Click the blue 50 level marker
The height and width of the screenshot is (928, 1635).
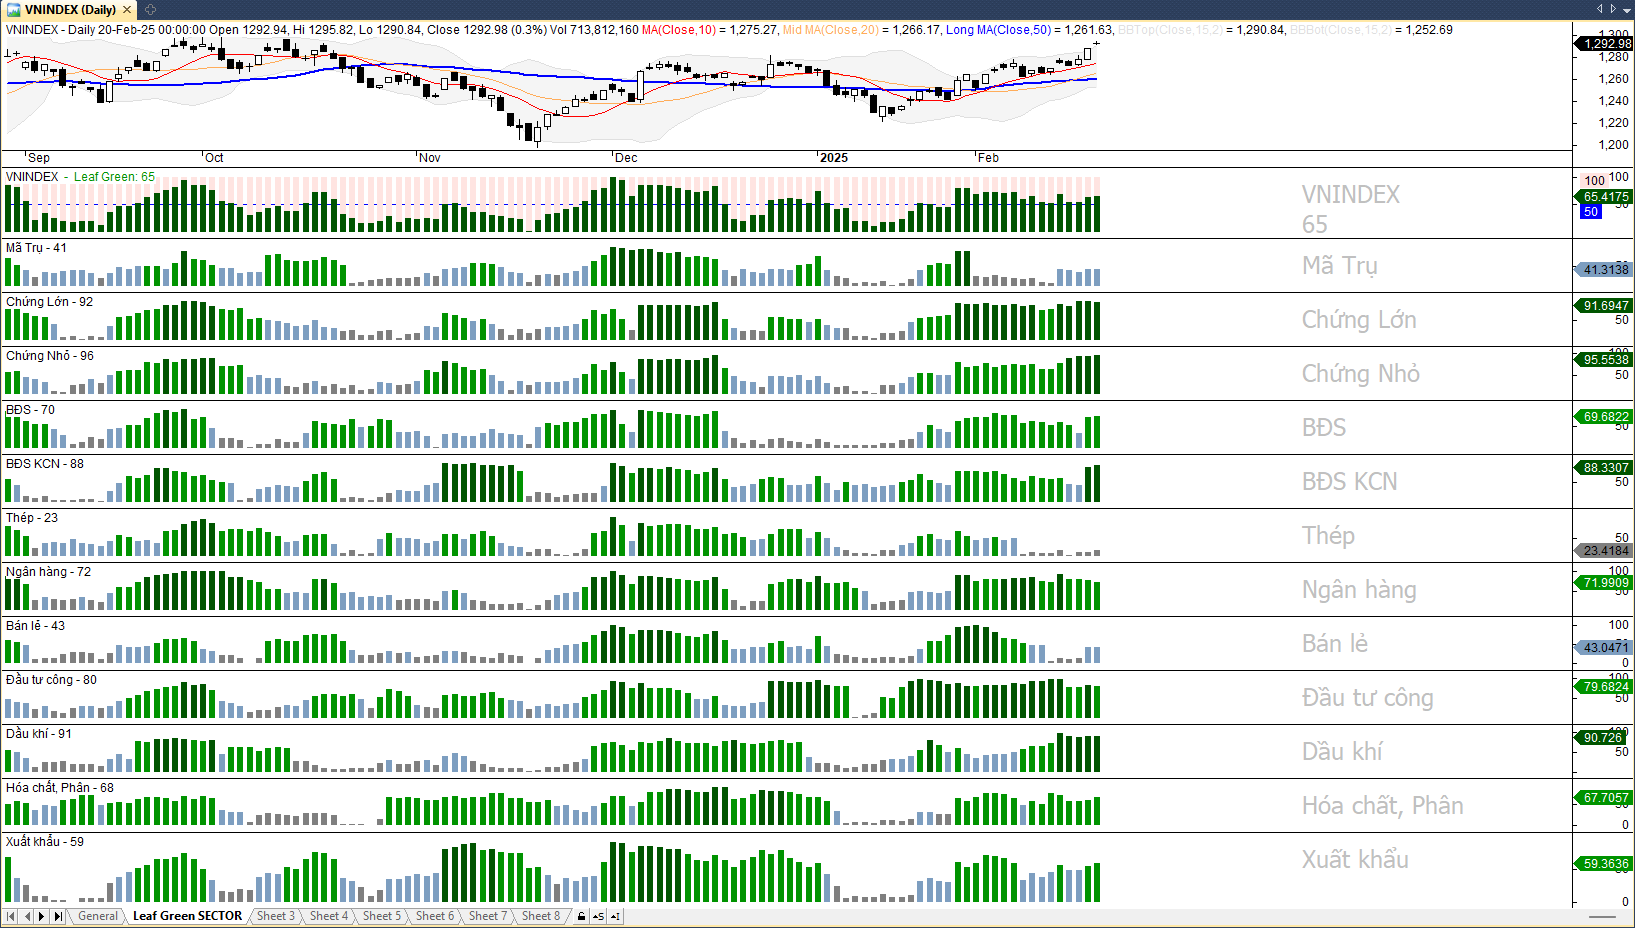coord(1591,212)
